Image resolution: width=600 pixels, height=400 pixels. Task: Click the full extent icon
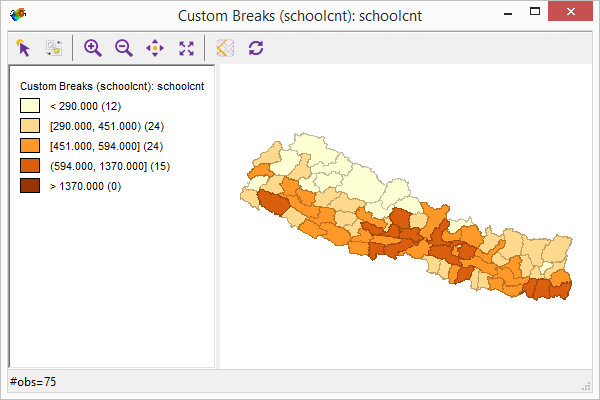(186, 48)
